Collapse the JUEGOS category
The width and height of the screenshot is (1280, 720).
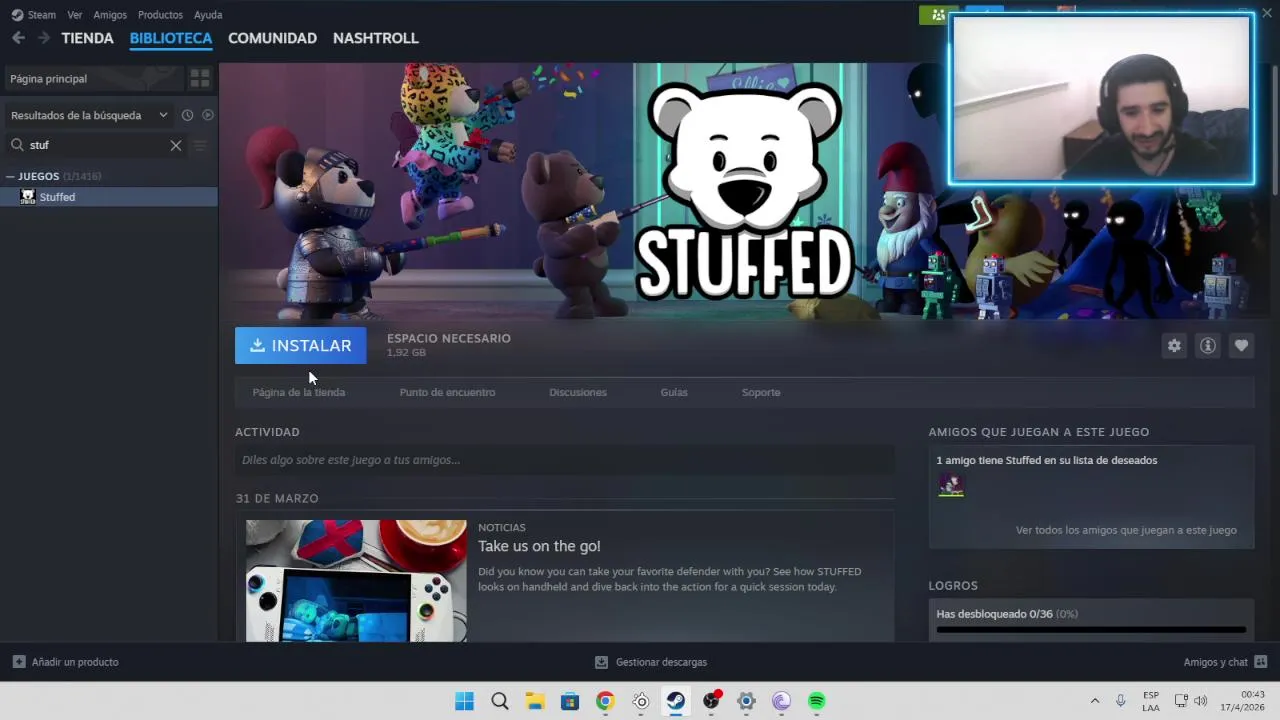10,176
